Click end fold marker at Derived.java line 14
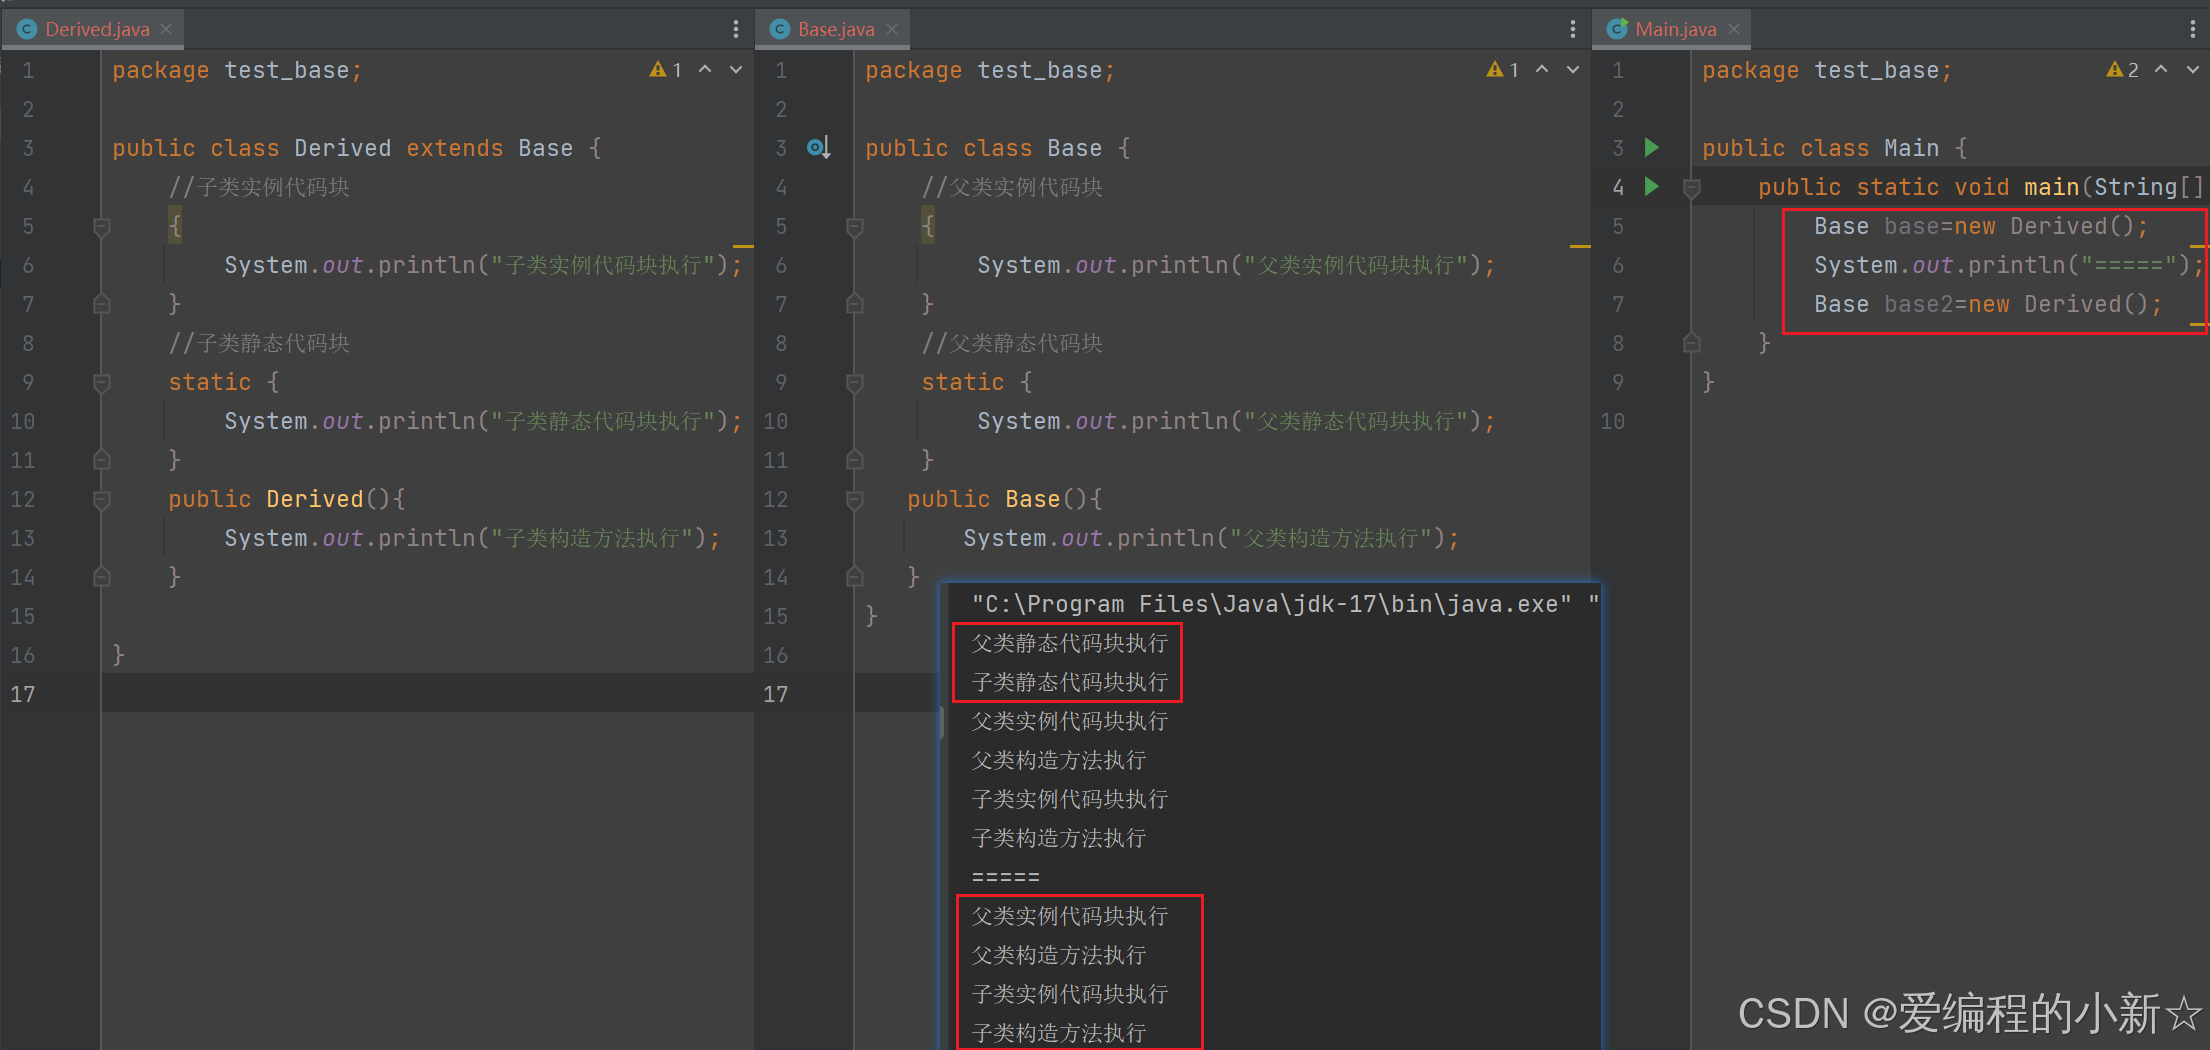 tap(101, 577)
